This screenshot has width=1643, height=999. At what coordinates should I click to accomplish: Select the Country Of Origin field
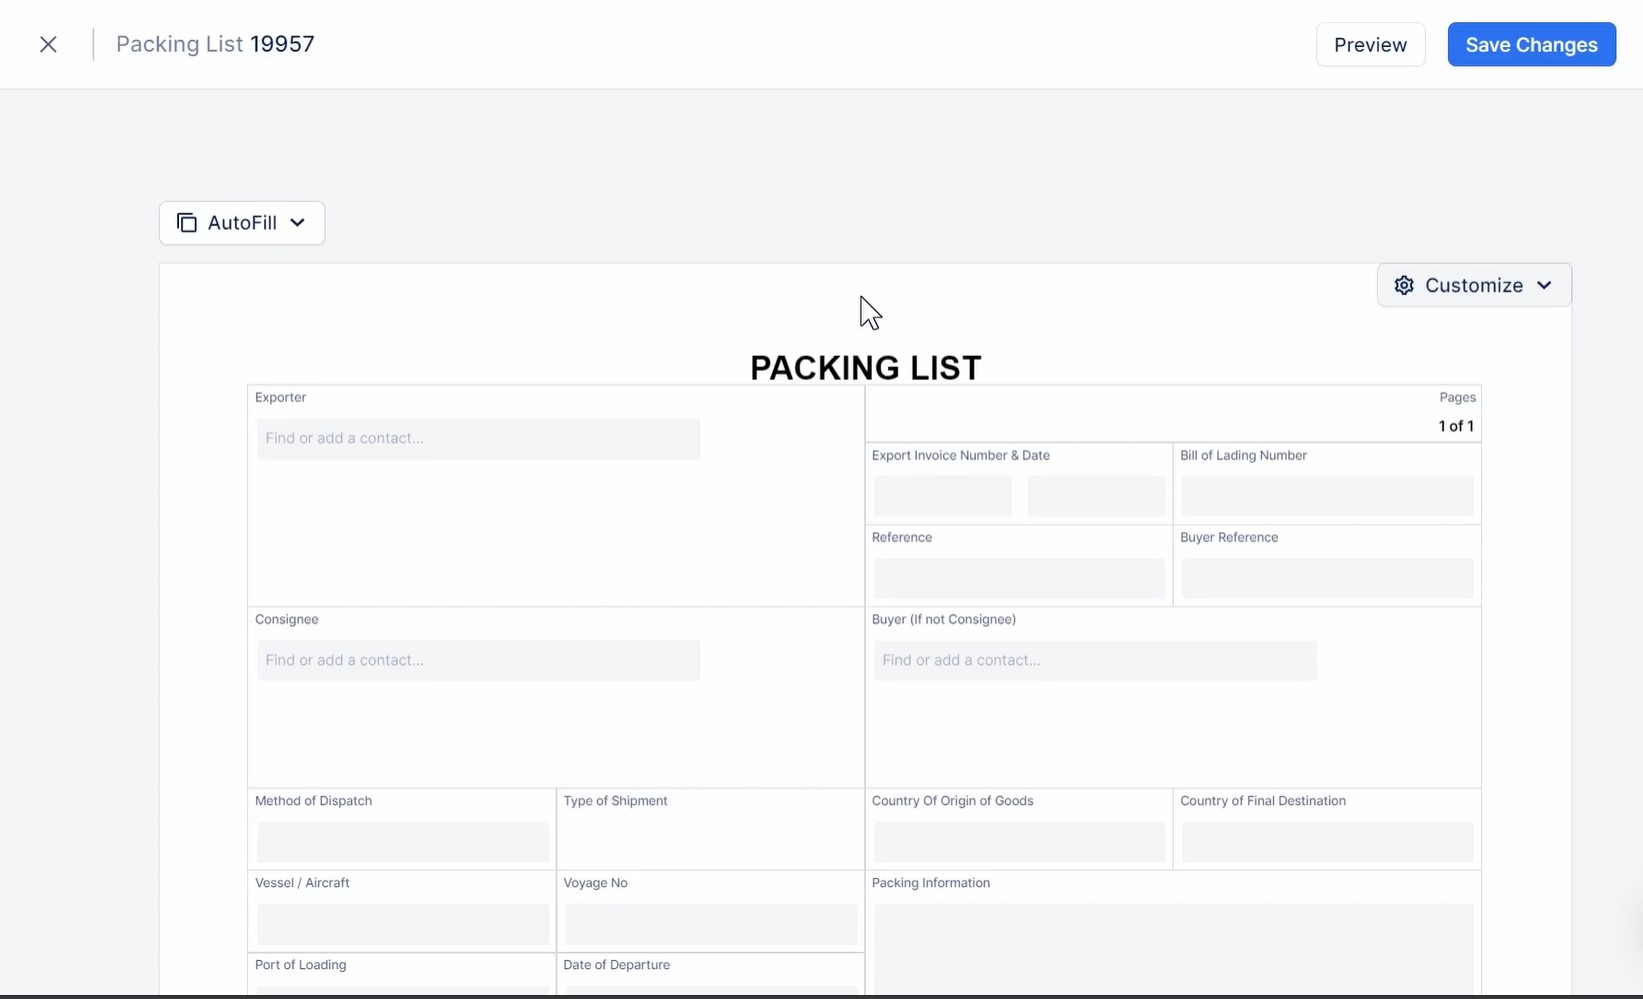point(1019,842)
